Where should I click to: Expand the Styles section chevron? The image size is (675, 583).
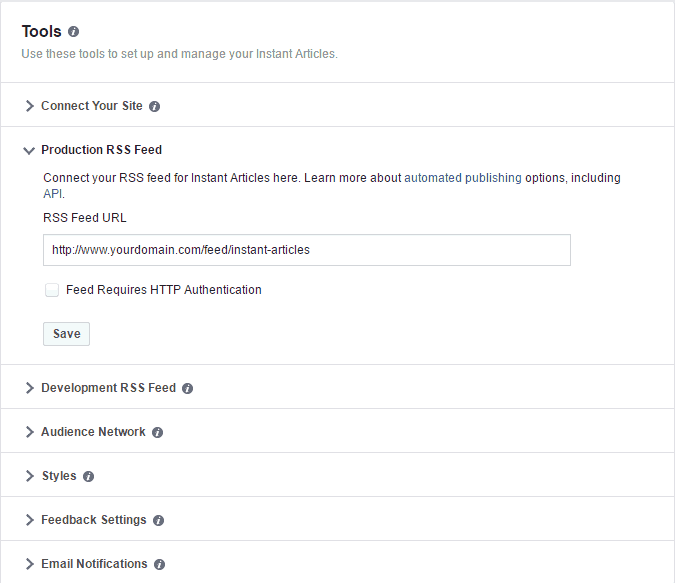pyautogui.click(x=29, y=476)
